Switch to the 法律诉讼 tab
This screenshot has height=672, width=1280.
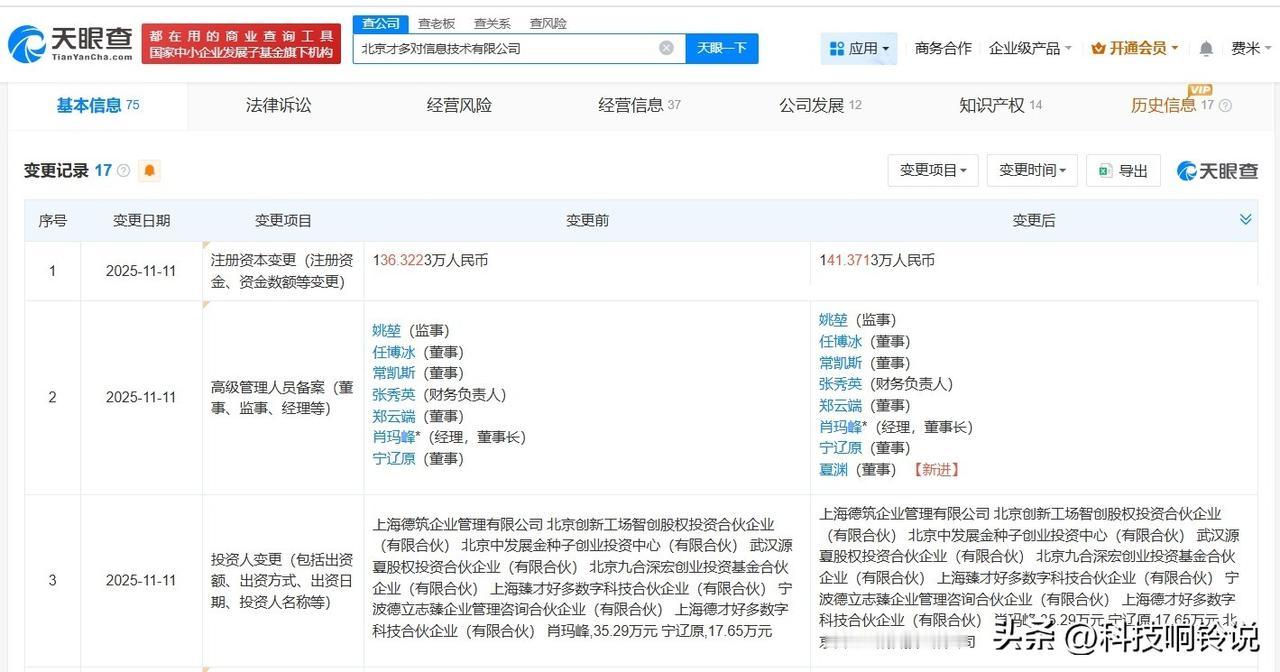[278, 104]
